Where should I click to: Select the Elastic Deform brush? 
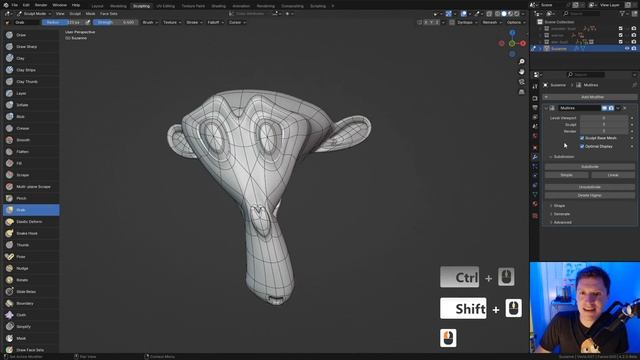(x=31, y=222)
